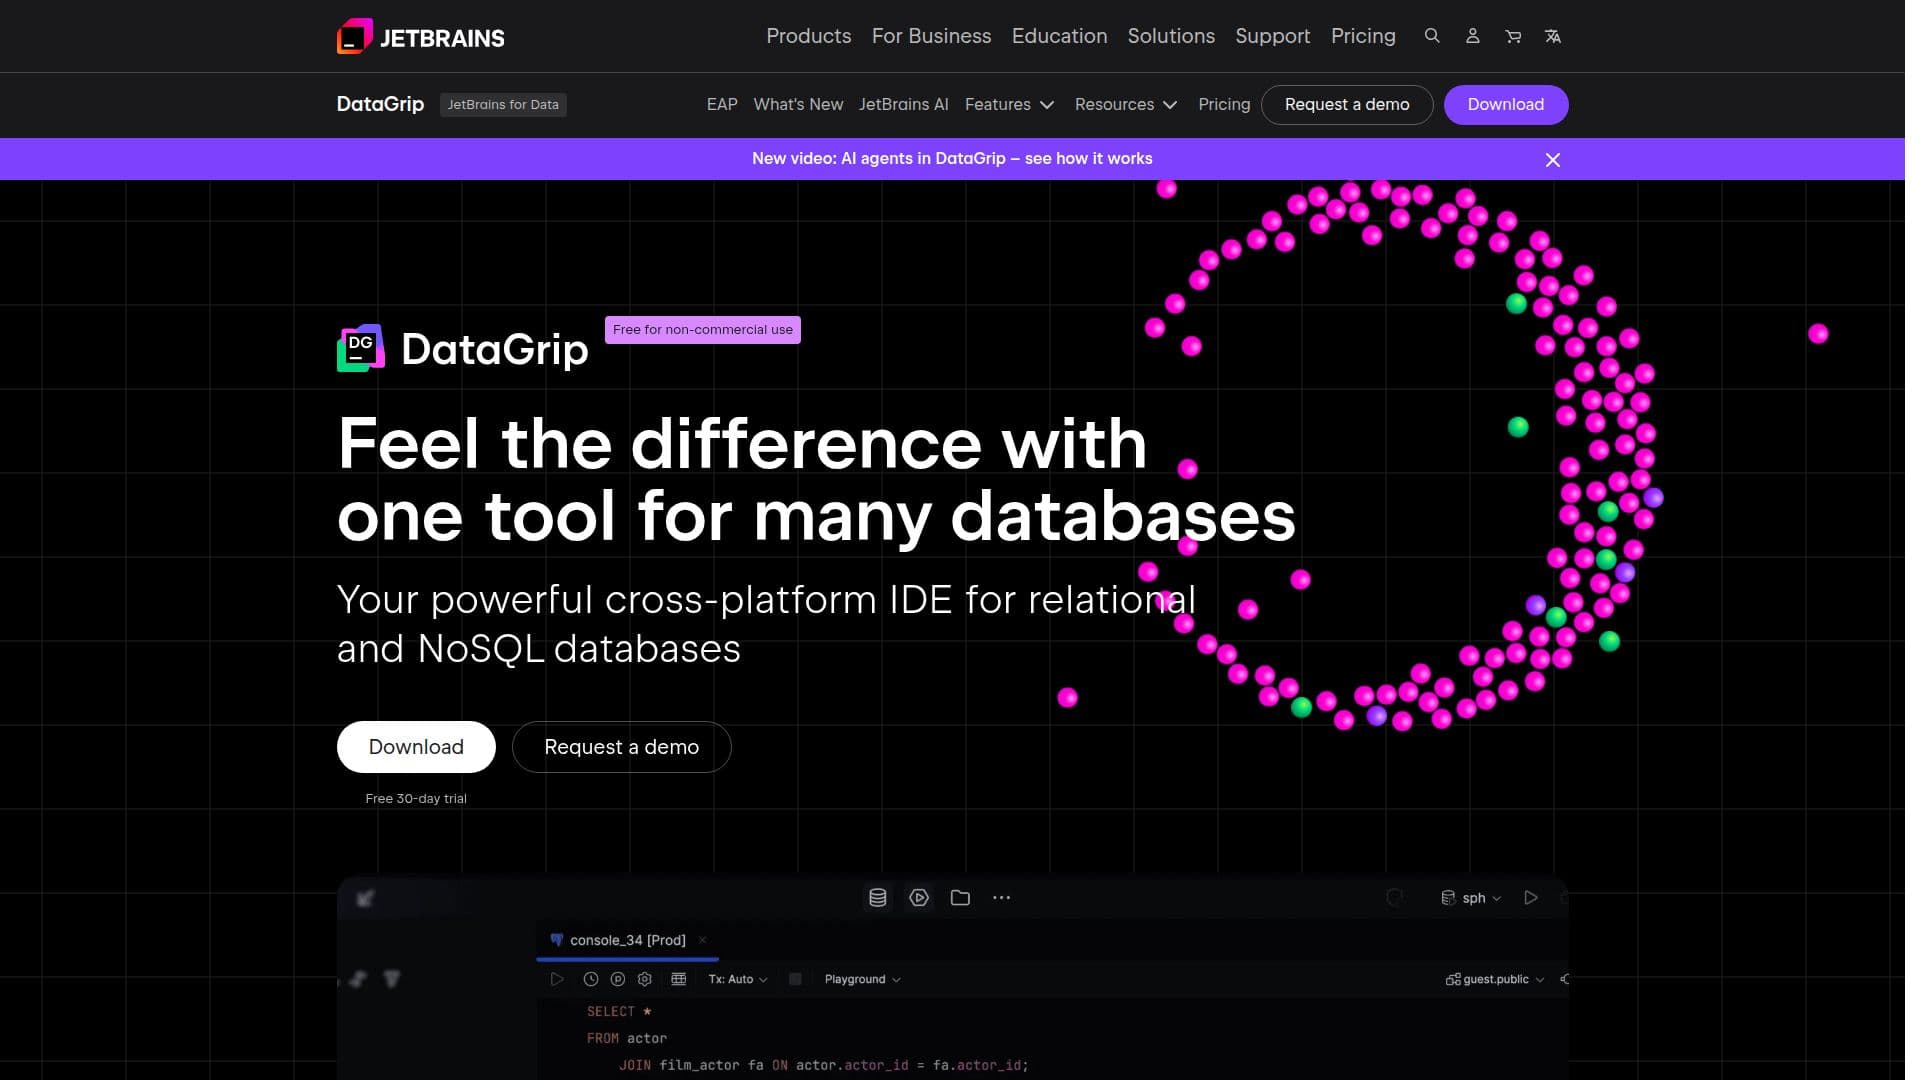Click folder icon in IDE preview toolbar
This screenshot has height=1080, width=1920.
[x=960, y=898]
